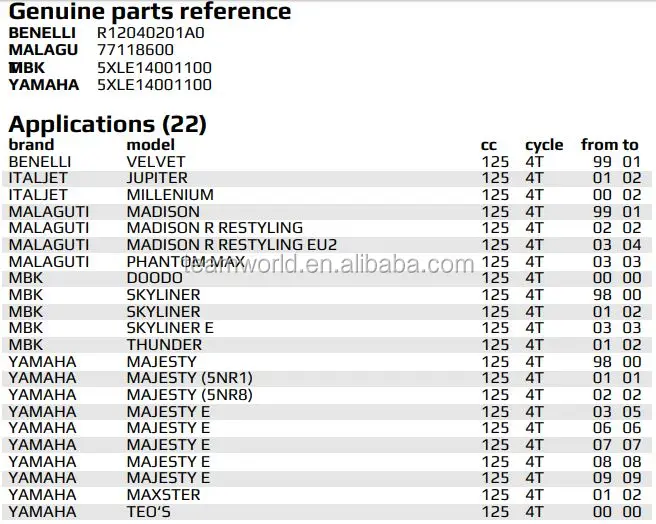656x524 pixels.
Task: Click the SKYLINER E model
Action: (170, 328)
